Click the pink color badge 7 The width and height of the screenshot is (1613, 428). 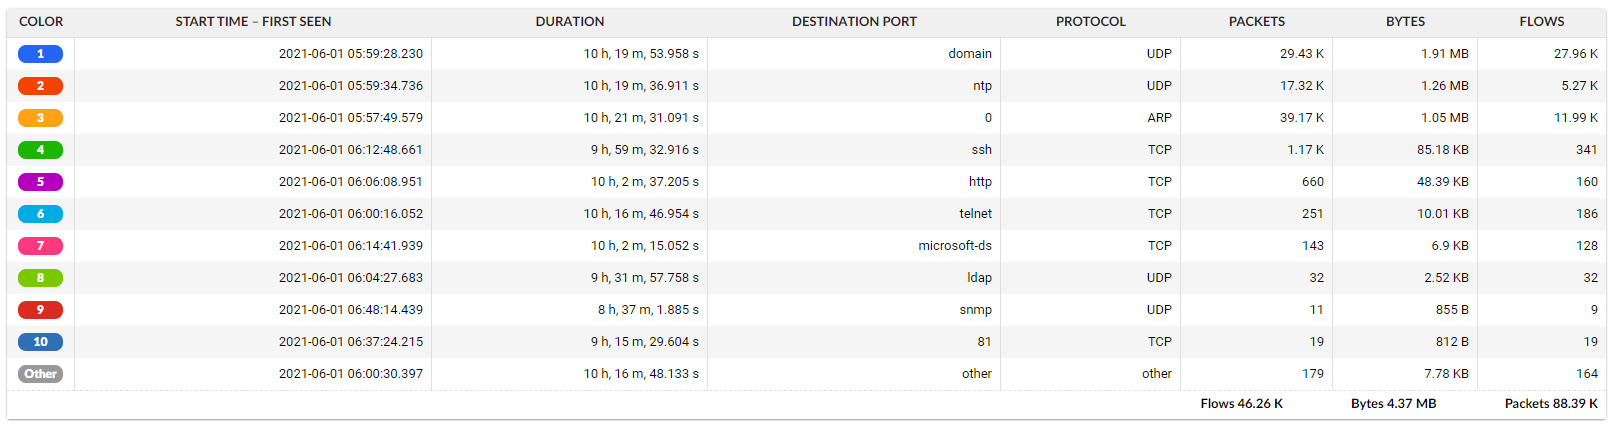tap(40, 246)
